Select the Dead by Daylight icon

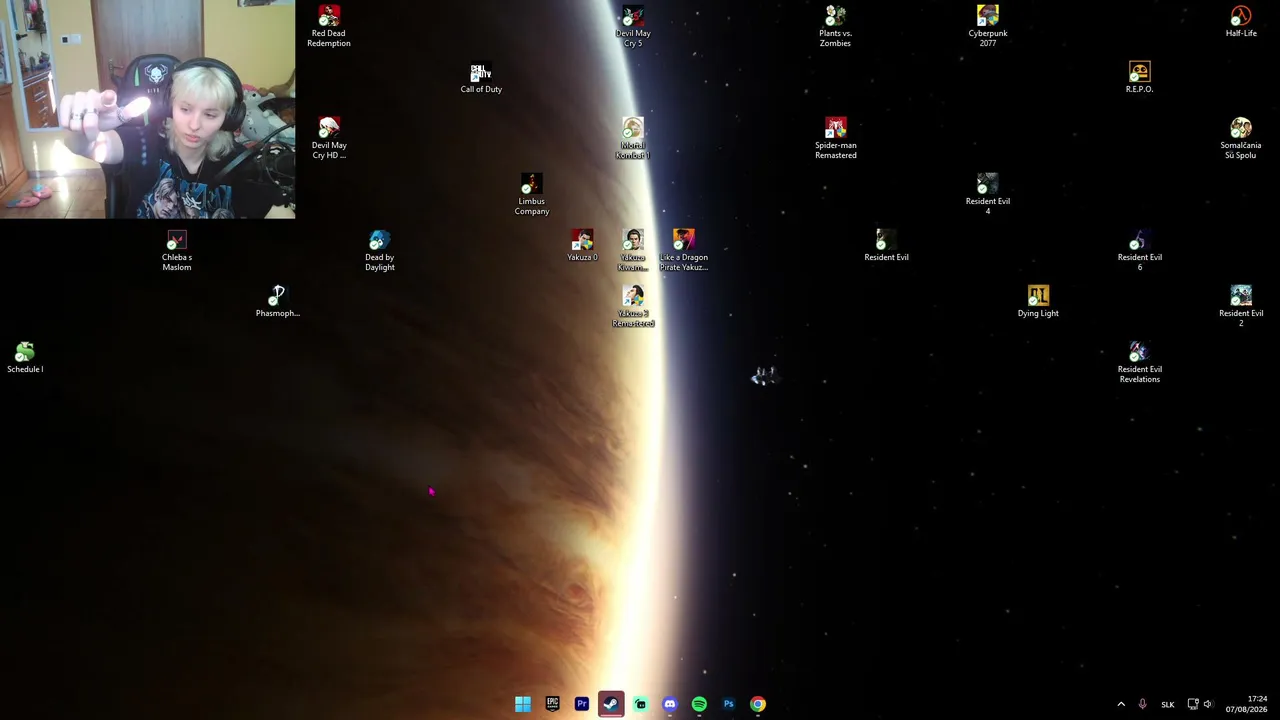[x=380, y=250]
